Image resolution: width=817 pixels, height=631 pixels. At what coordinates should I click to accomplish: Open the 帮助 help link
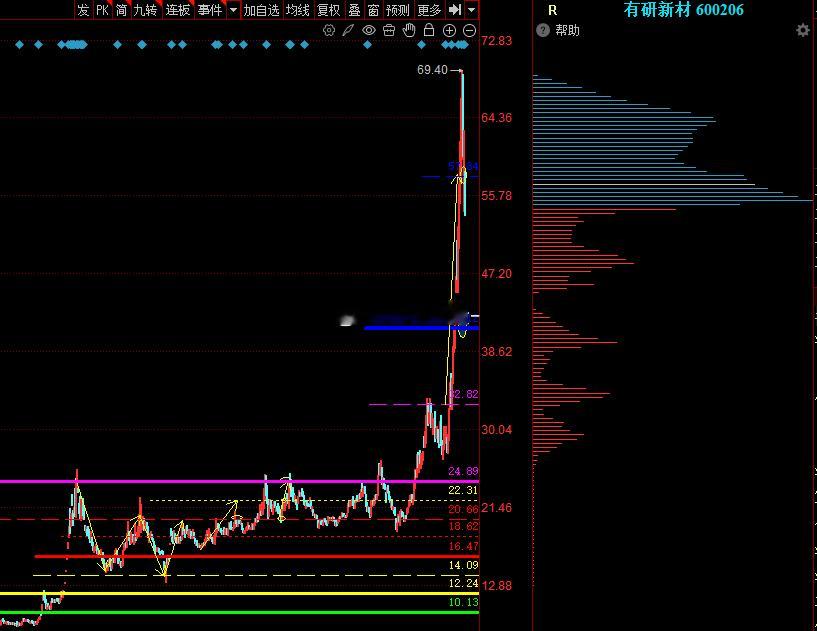(567, 30)
